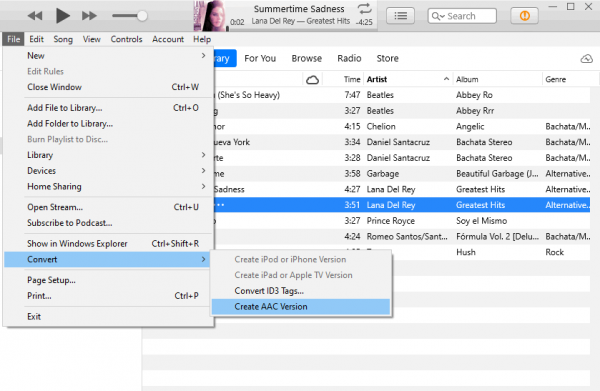Image resolution: width=600 pixels, height=391 pixels.
Task: Select Beatles 7:47 Abbey Road row
Action: [x=402, y=95]
